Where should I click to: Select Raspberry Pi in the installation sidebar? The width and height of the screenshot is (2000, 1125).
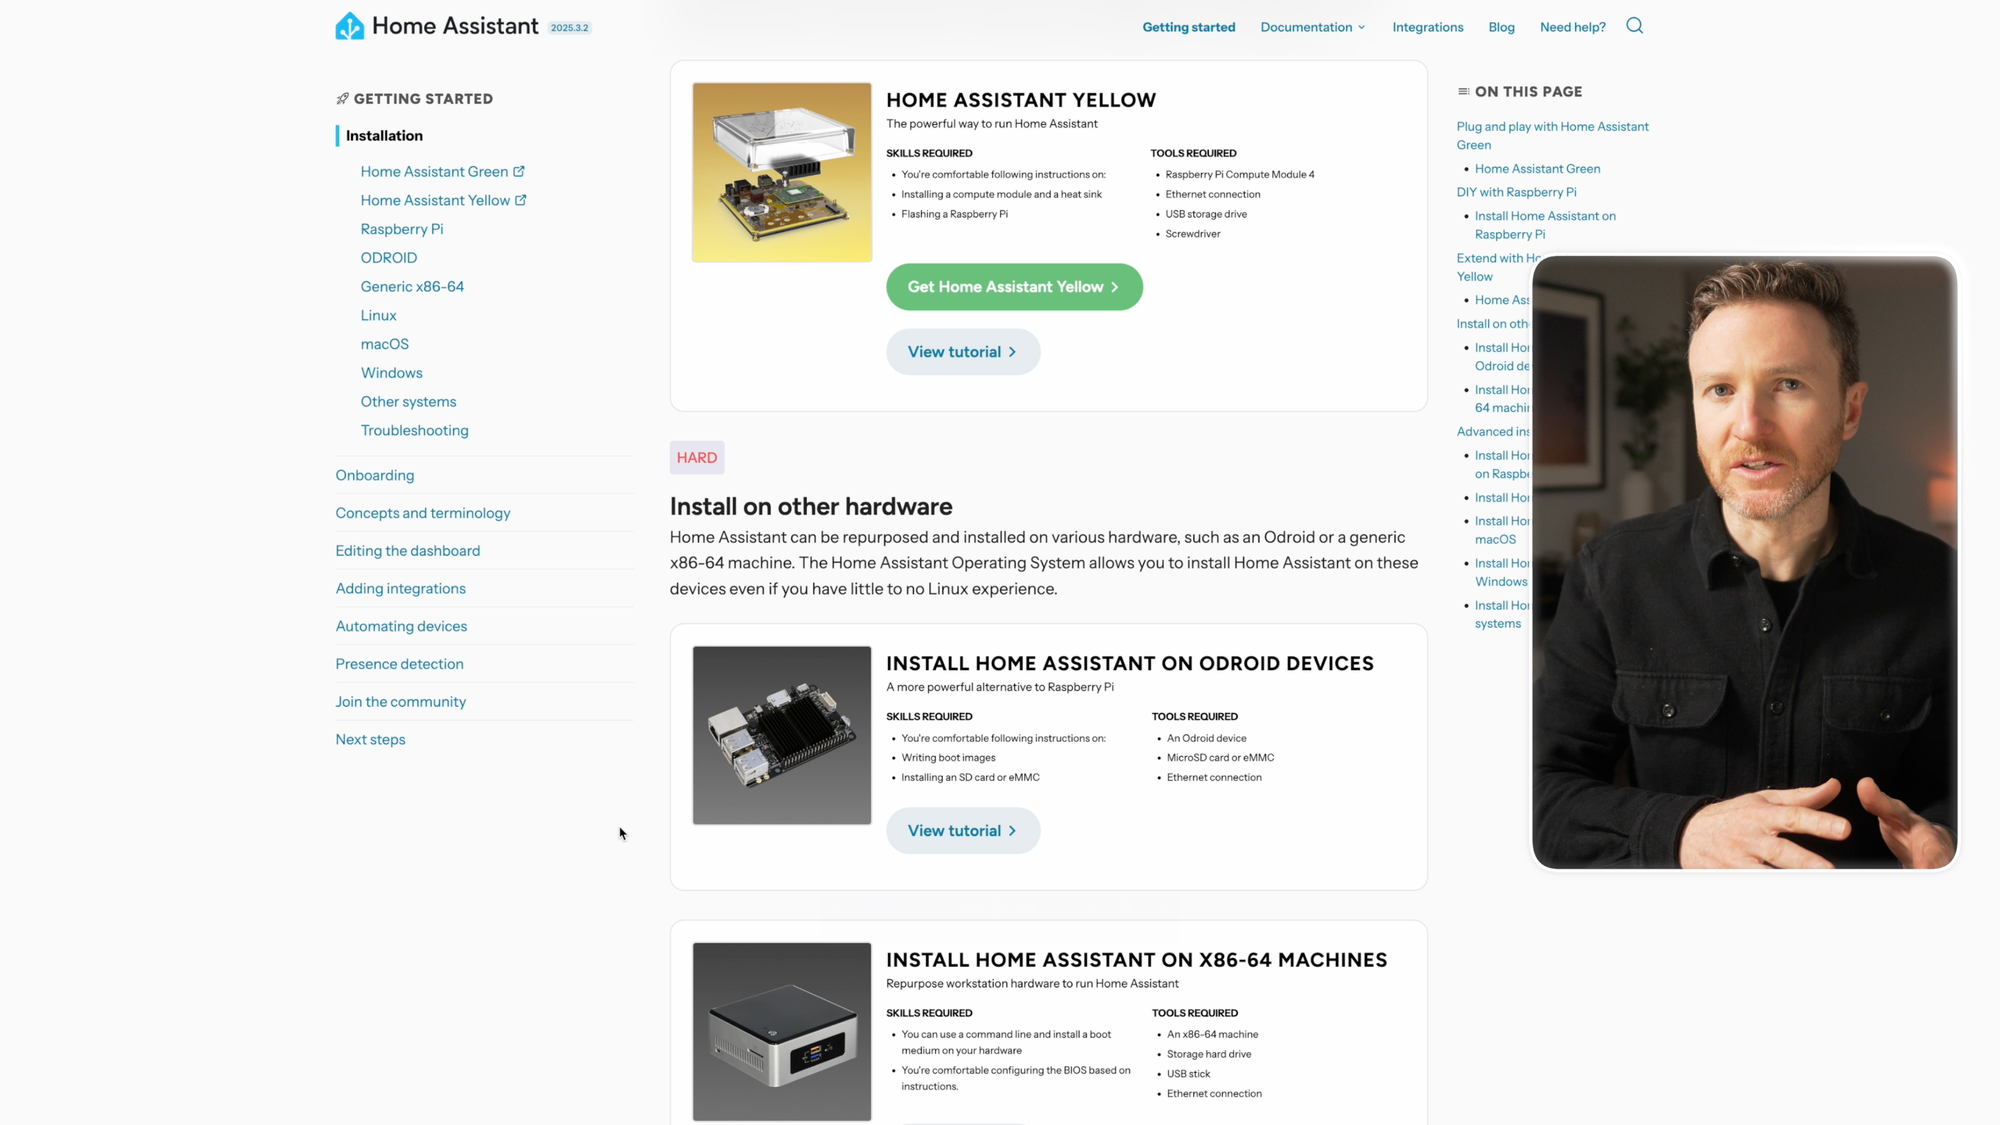[x=402, y=229]
